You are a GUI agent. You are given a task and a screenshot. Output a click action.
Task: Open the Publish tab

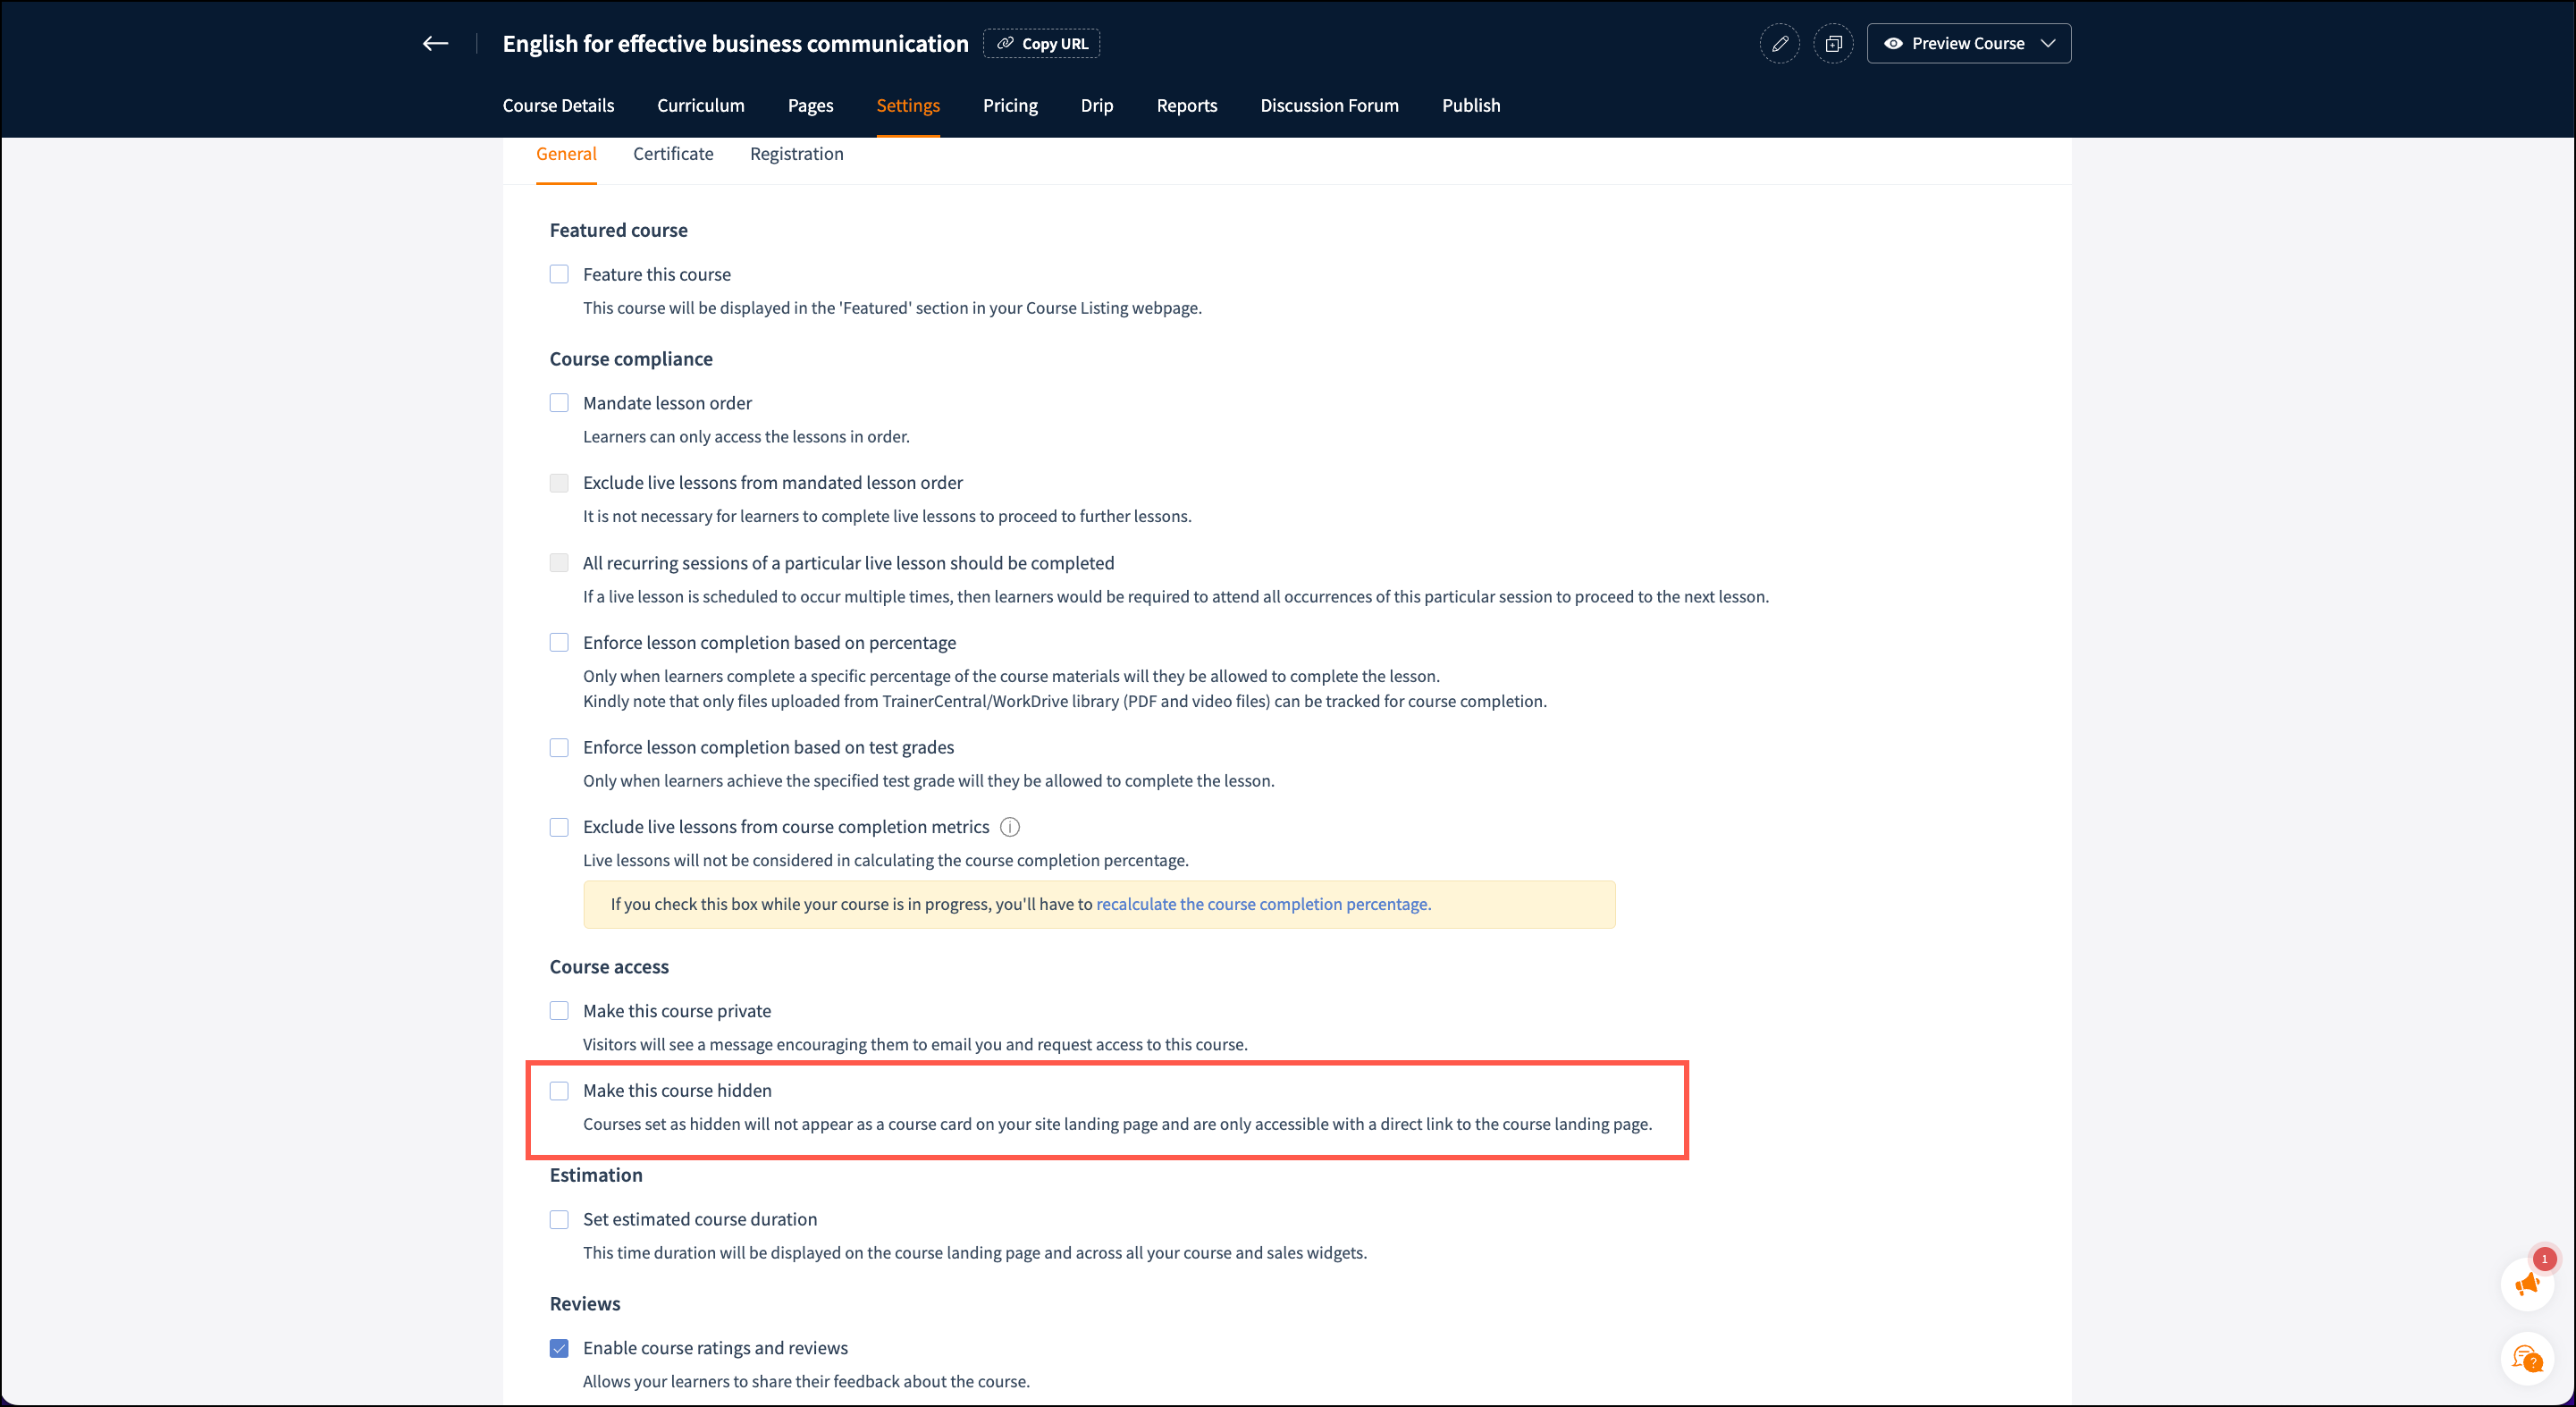pyautogui.click(x=1470, y=106)
